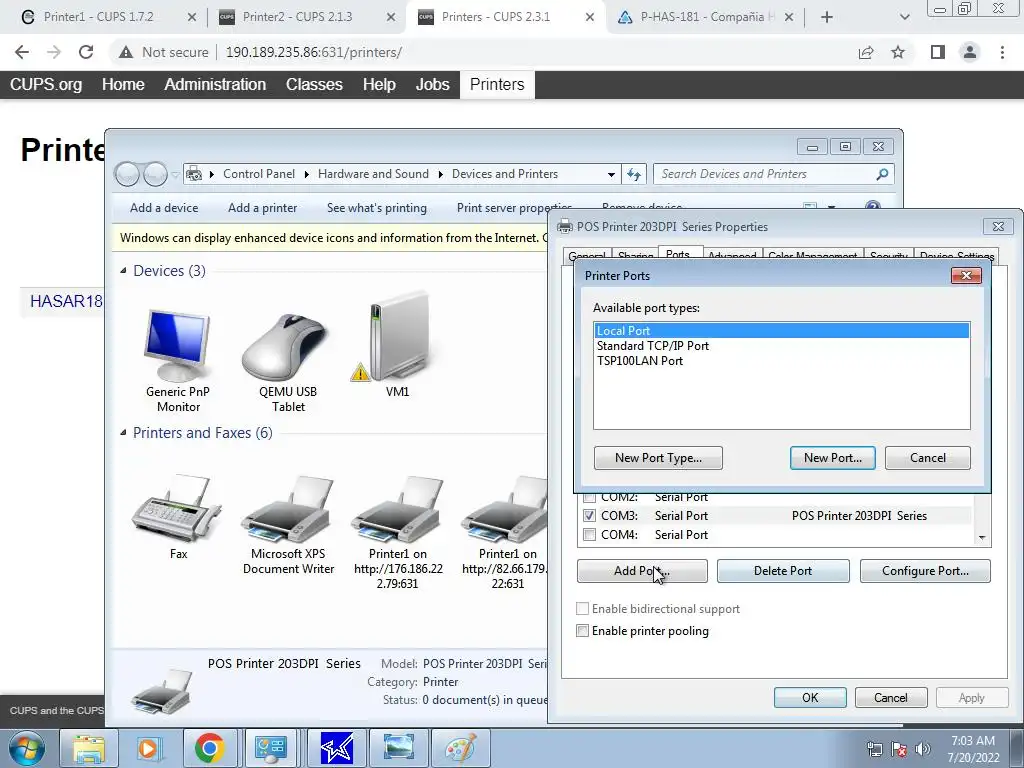Click search magnifier in Devices and Printers
This screenshot has height=768, width=1024.
tap(882, 174)
